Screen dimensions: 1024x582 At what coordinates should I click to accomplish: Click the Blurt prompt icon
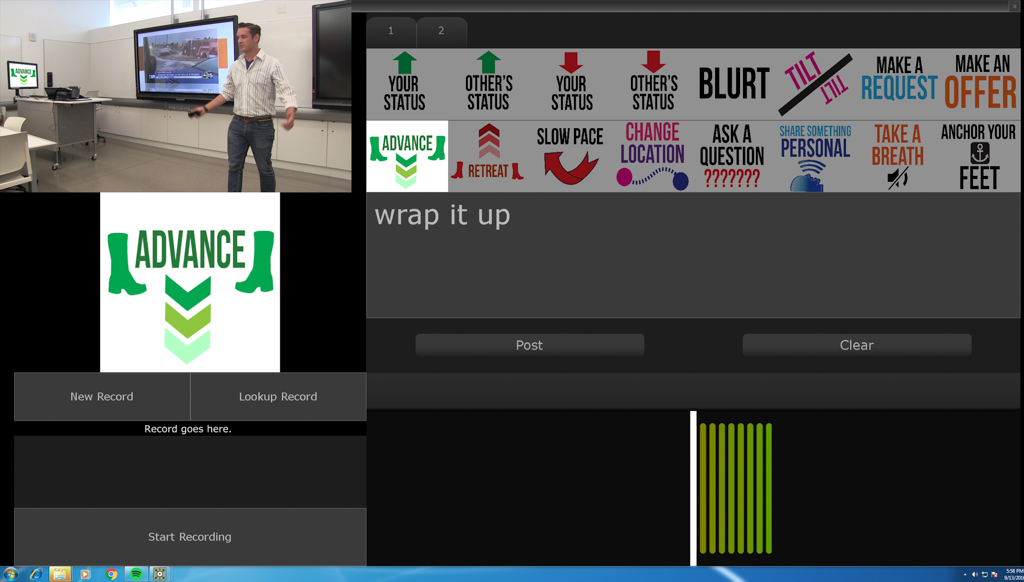(734, 84)
